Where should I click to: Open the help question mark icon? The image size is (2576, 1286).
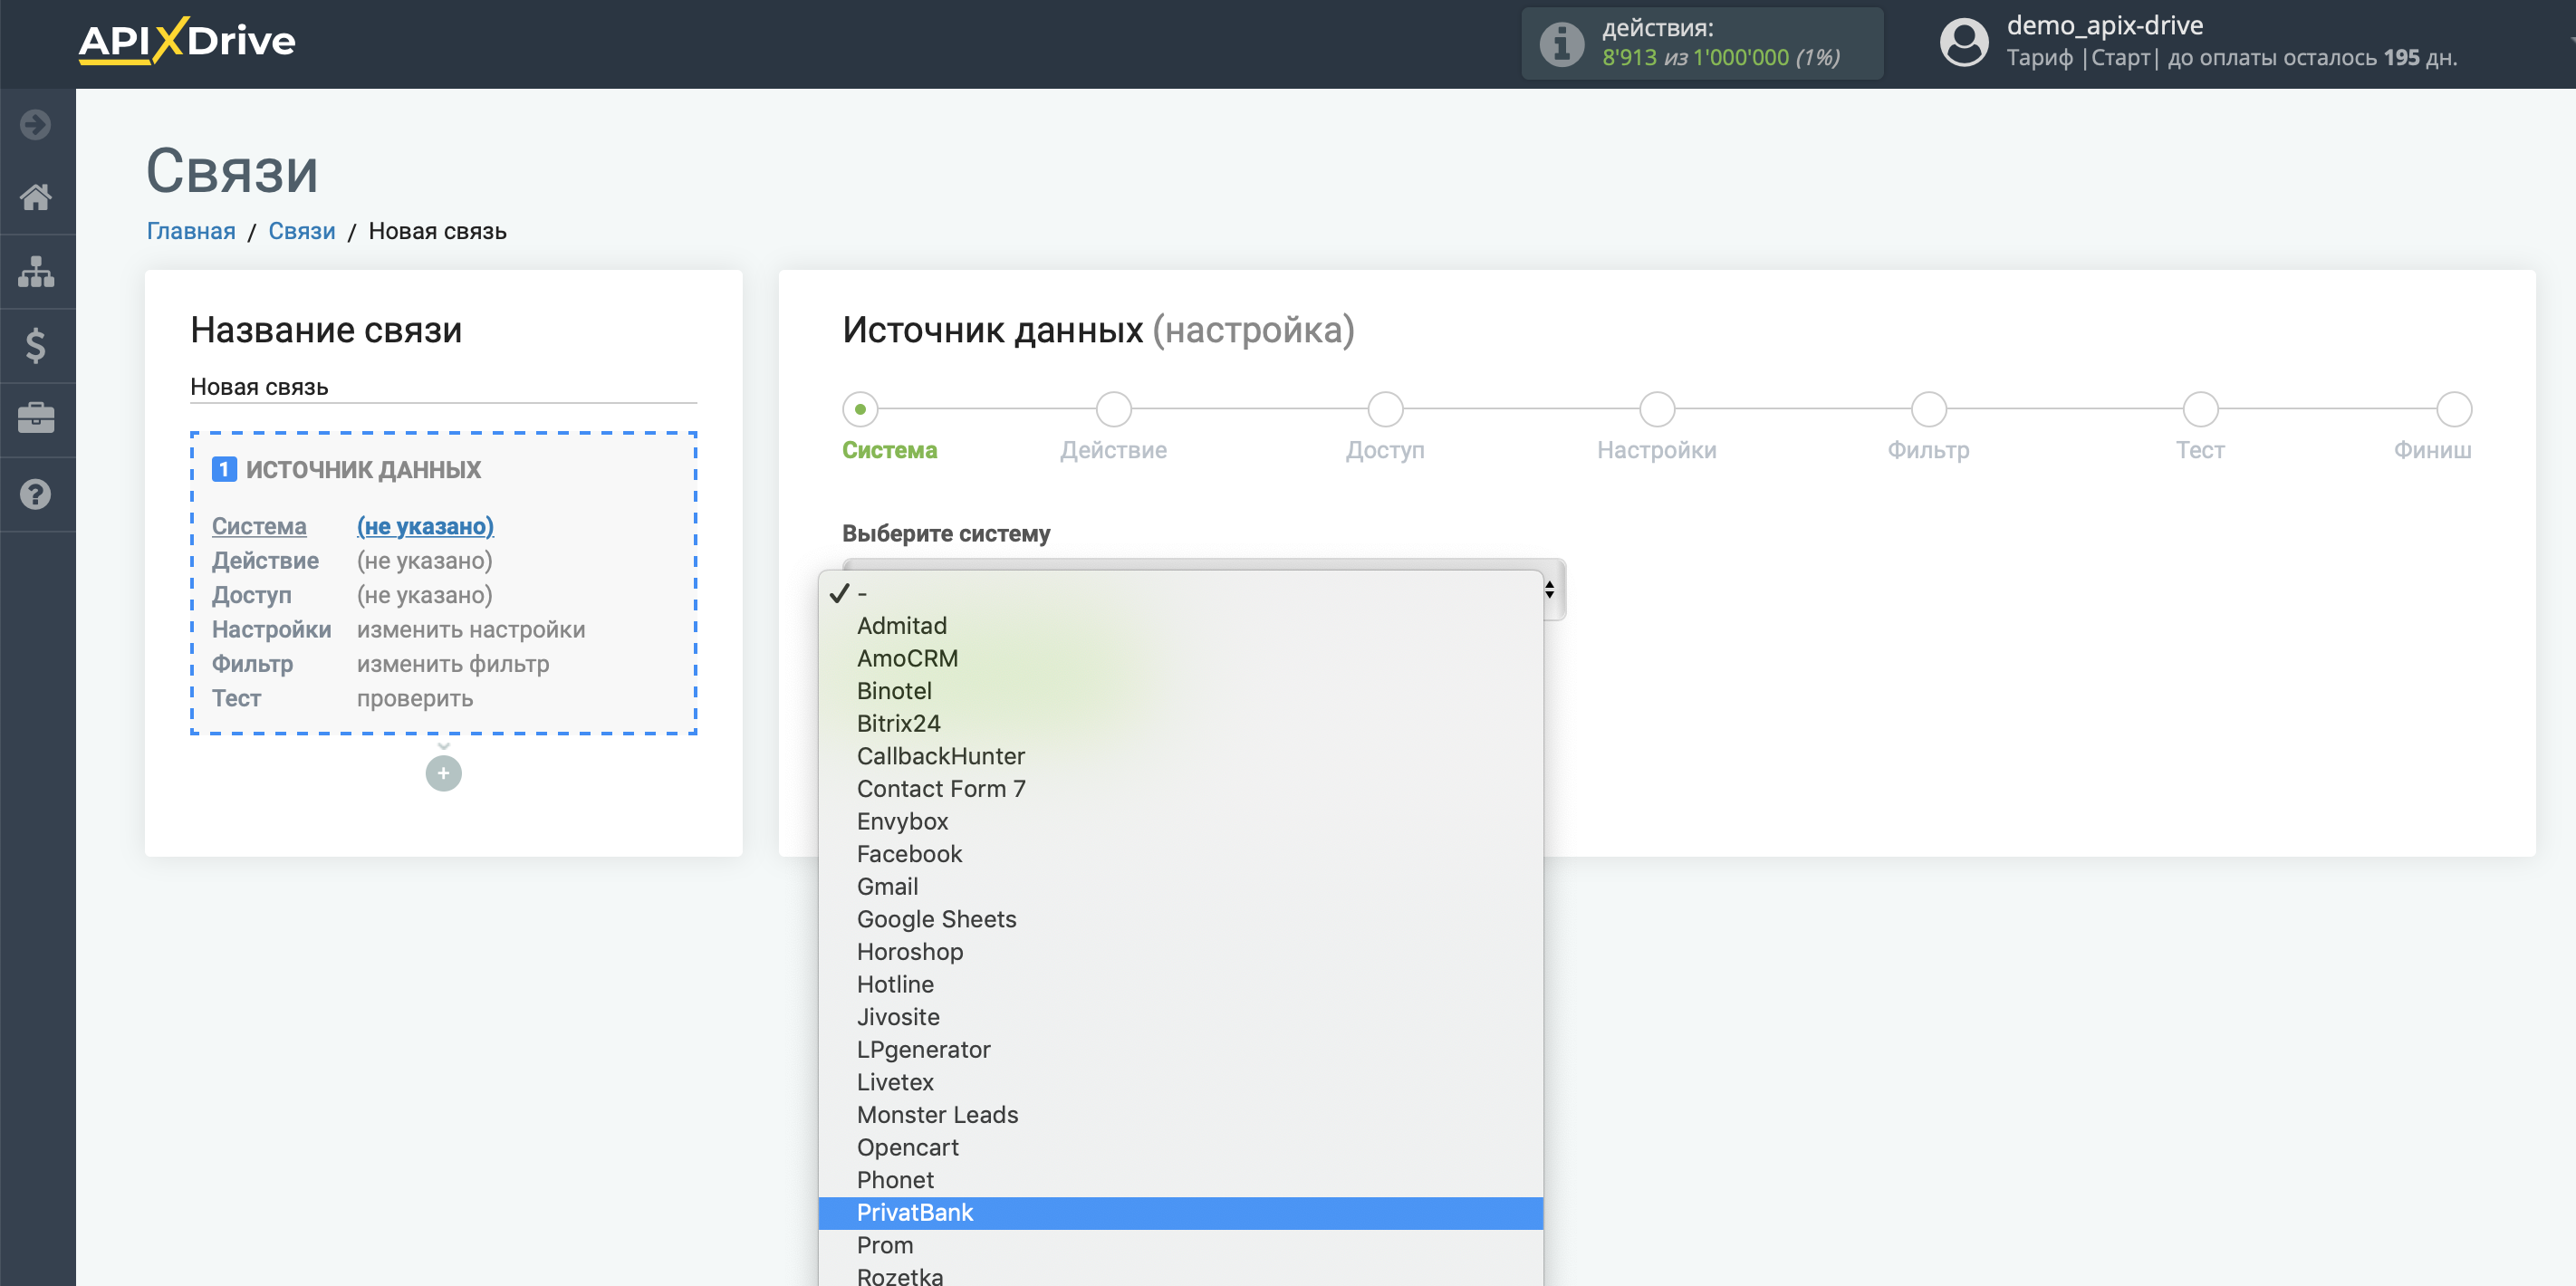36,494
